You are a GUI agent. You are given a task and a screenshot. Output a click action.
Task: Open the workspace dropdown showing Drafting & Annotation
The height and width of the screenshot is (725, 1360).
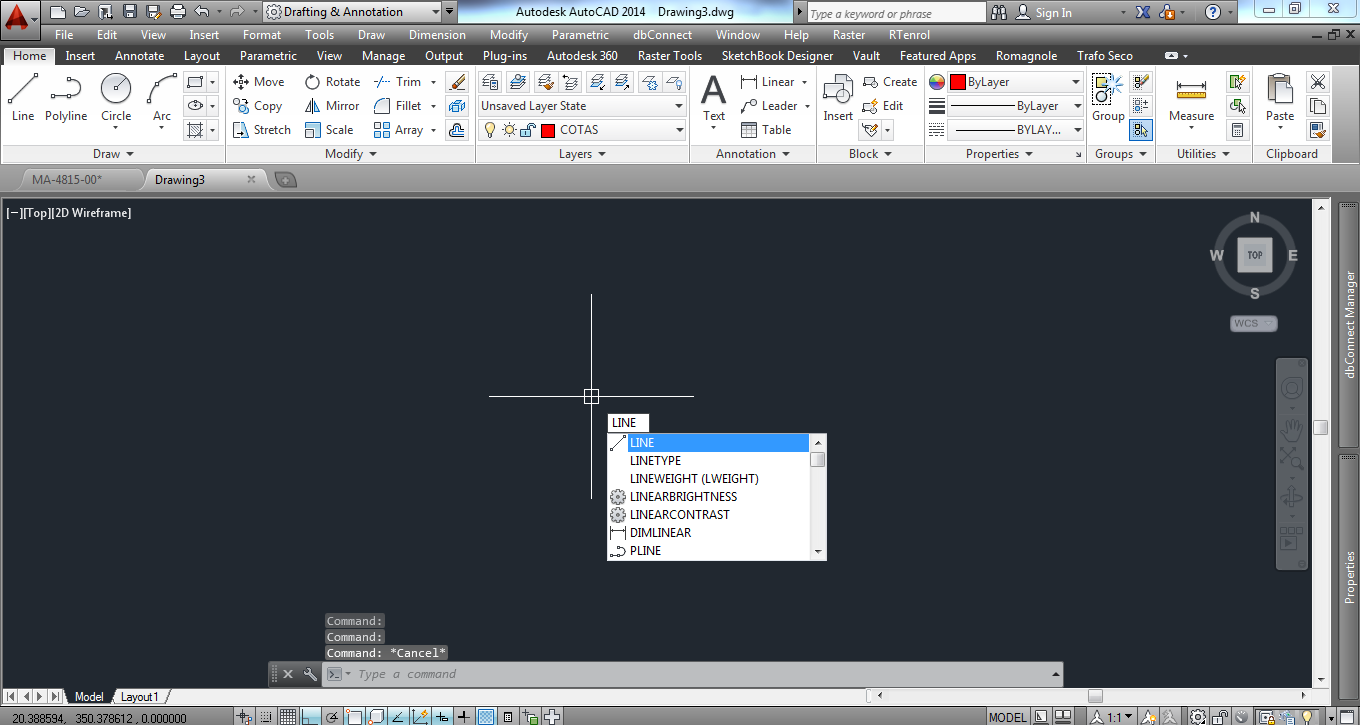(x=435, y=12)
